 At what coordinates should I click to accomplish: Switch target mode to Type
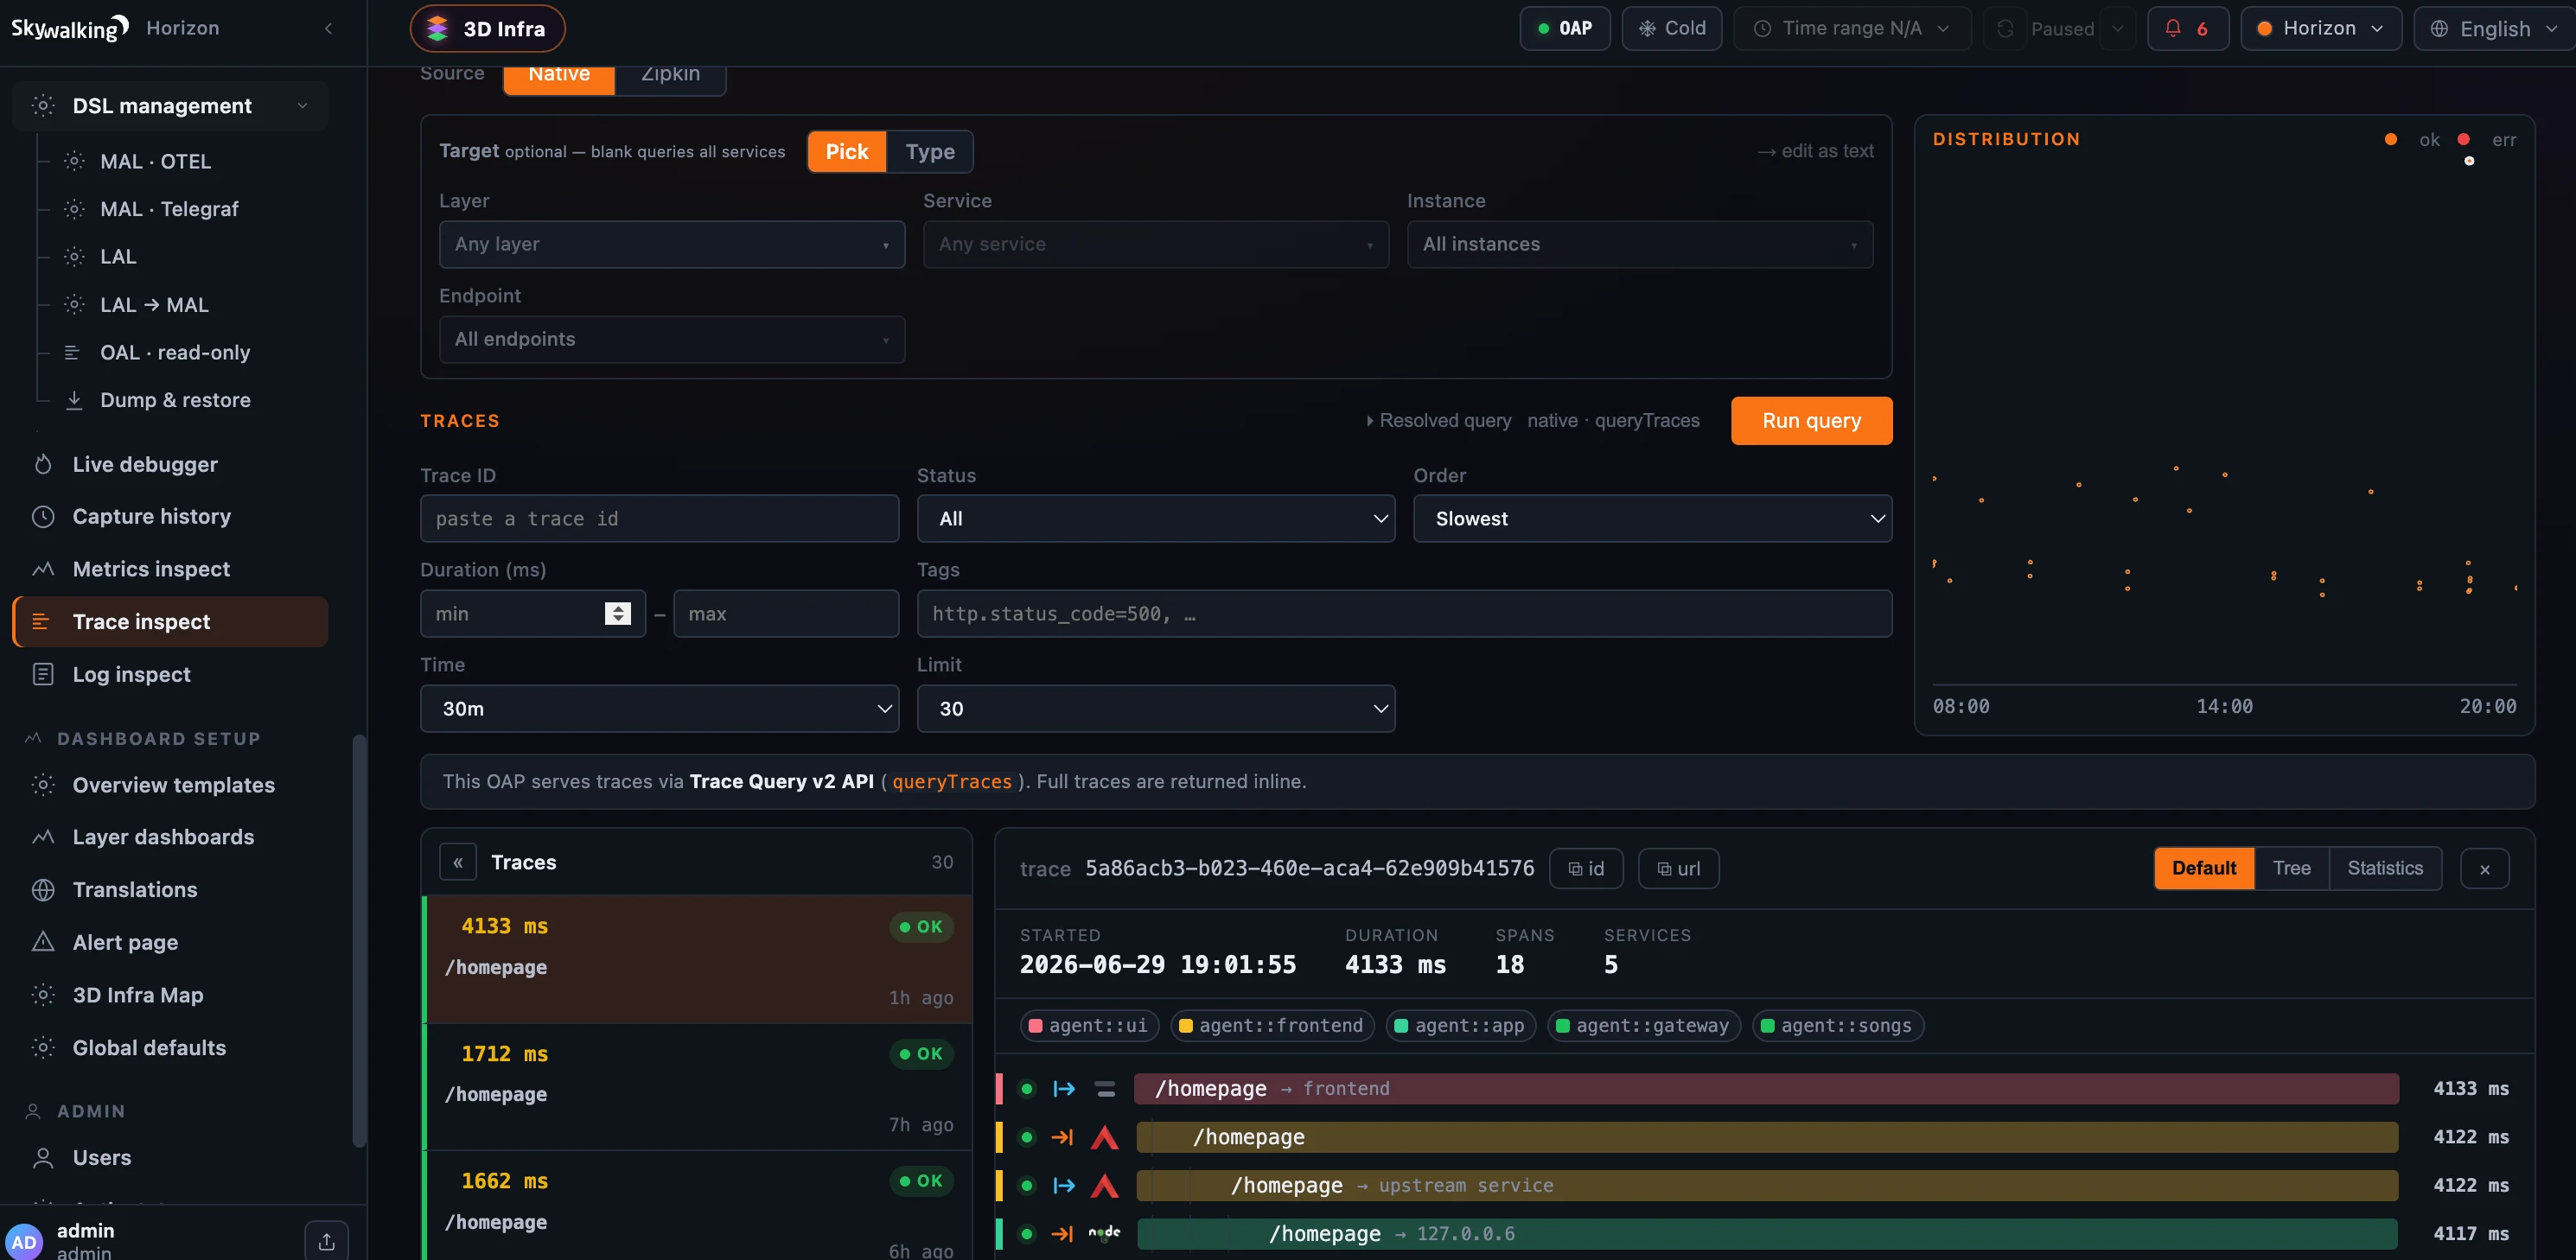coord(930,152)
